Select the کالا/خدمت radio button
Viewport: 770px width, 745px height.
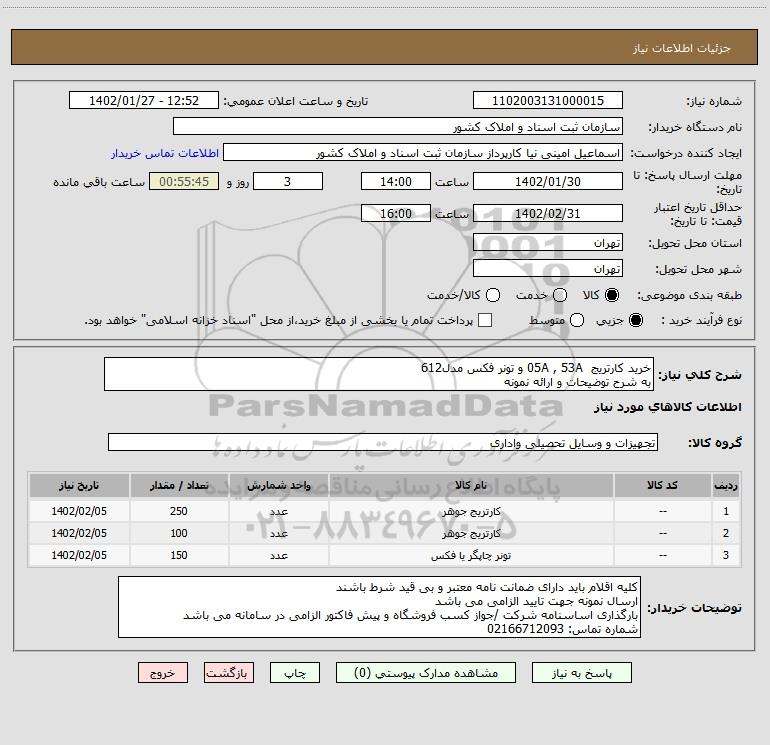point(493,295)
